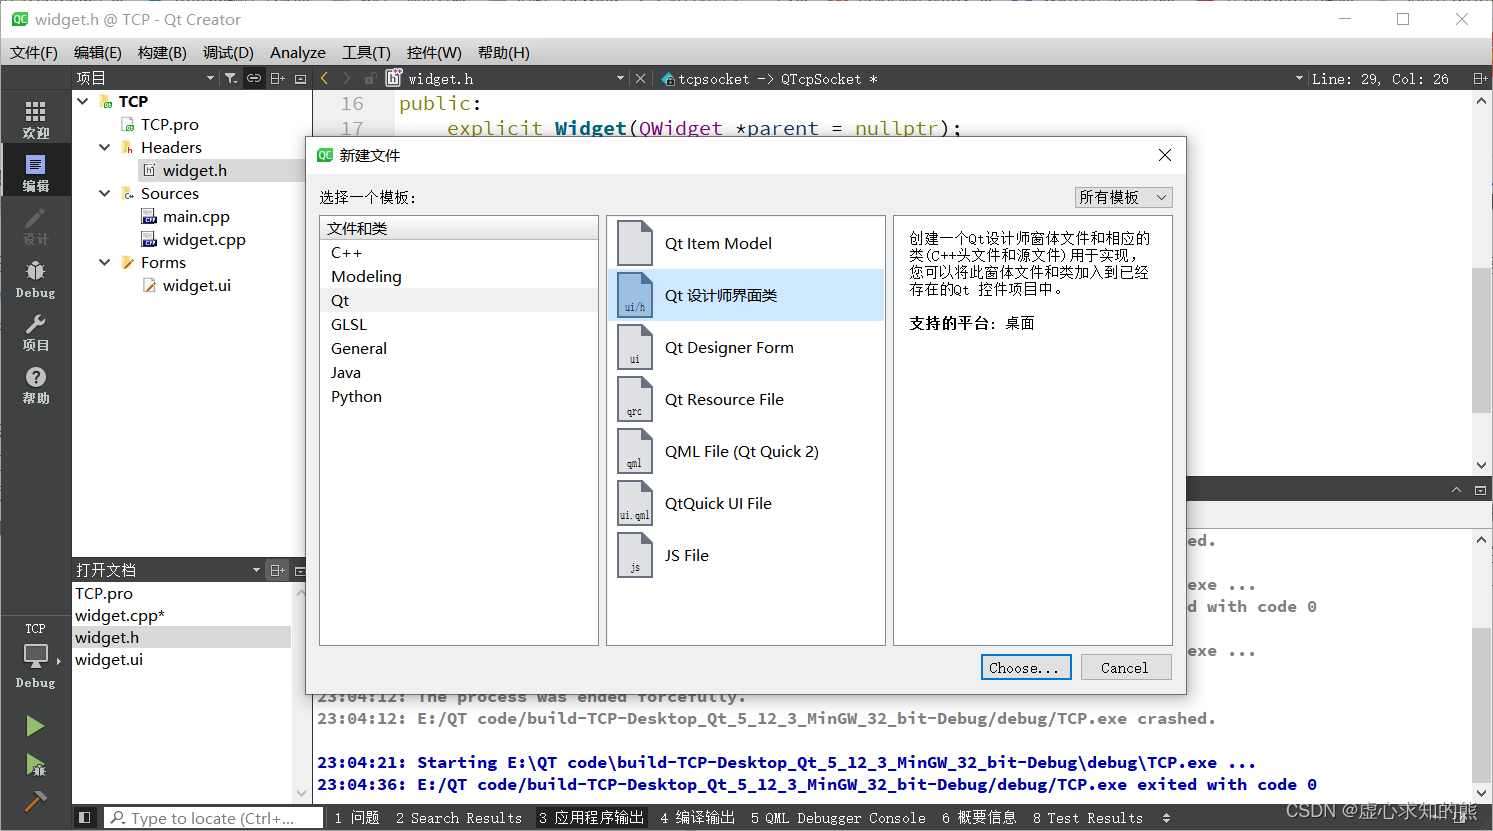Show the QML Debugger Console pane
Image resolution: width=1493 pixels, height=831 pixels.
pos(838,817)
